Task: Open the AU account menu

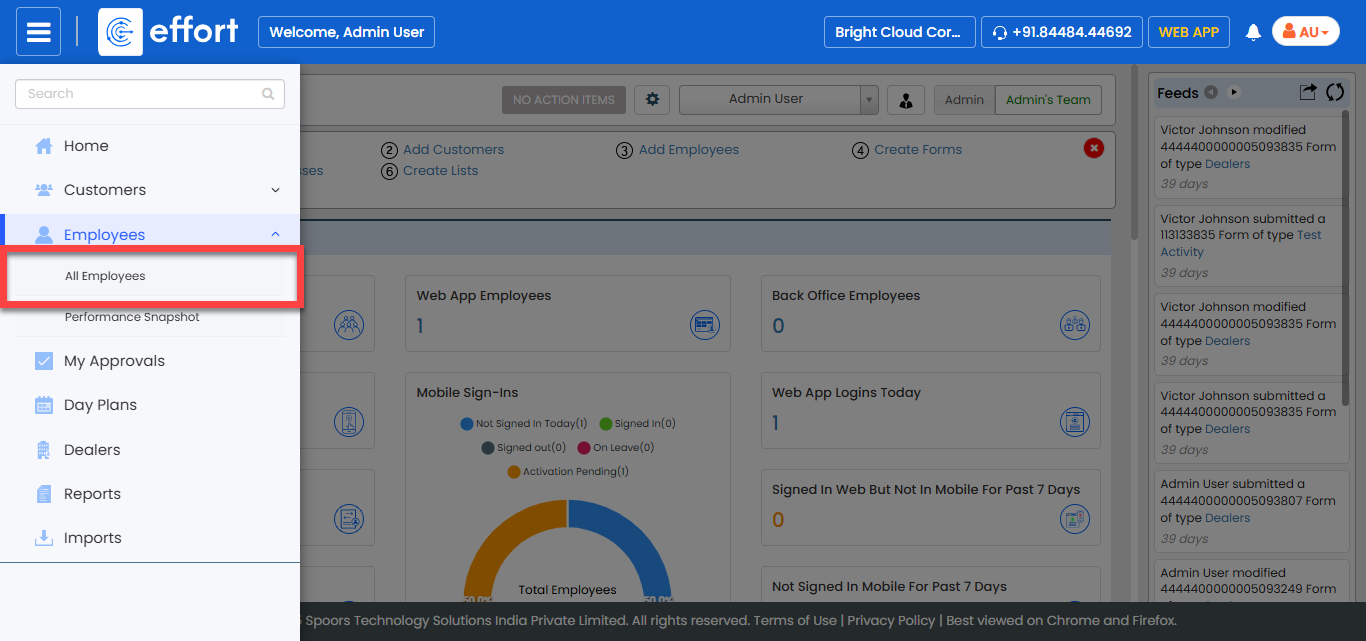Action: 1305,32
